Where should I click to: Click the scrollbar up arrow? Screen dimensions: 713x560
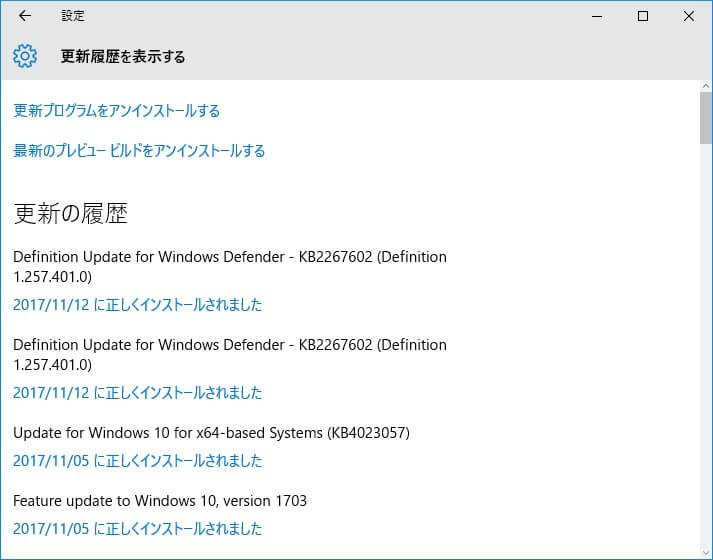point(706,86)
